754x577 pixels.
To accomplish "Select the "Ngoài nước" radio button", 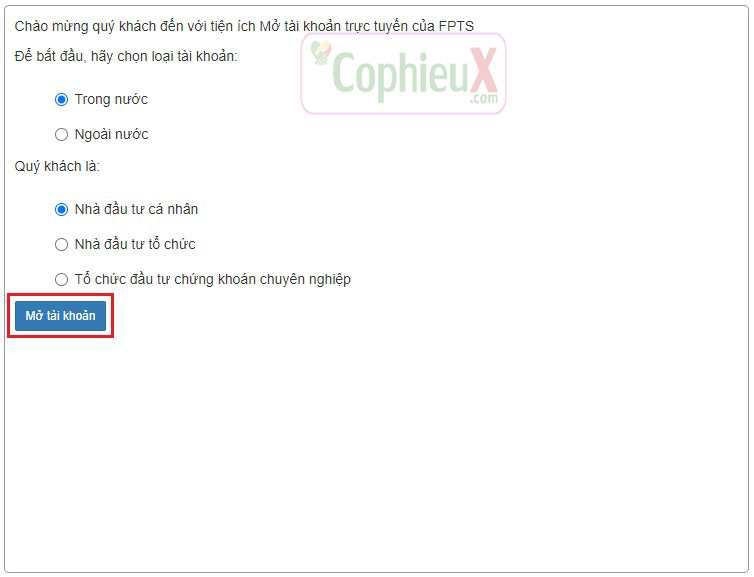I will (61, 134).
